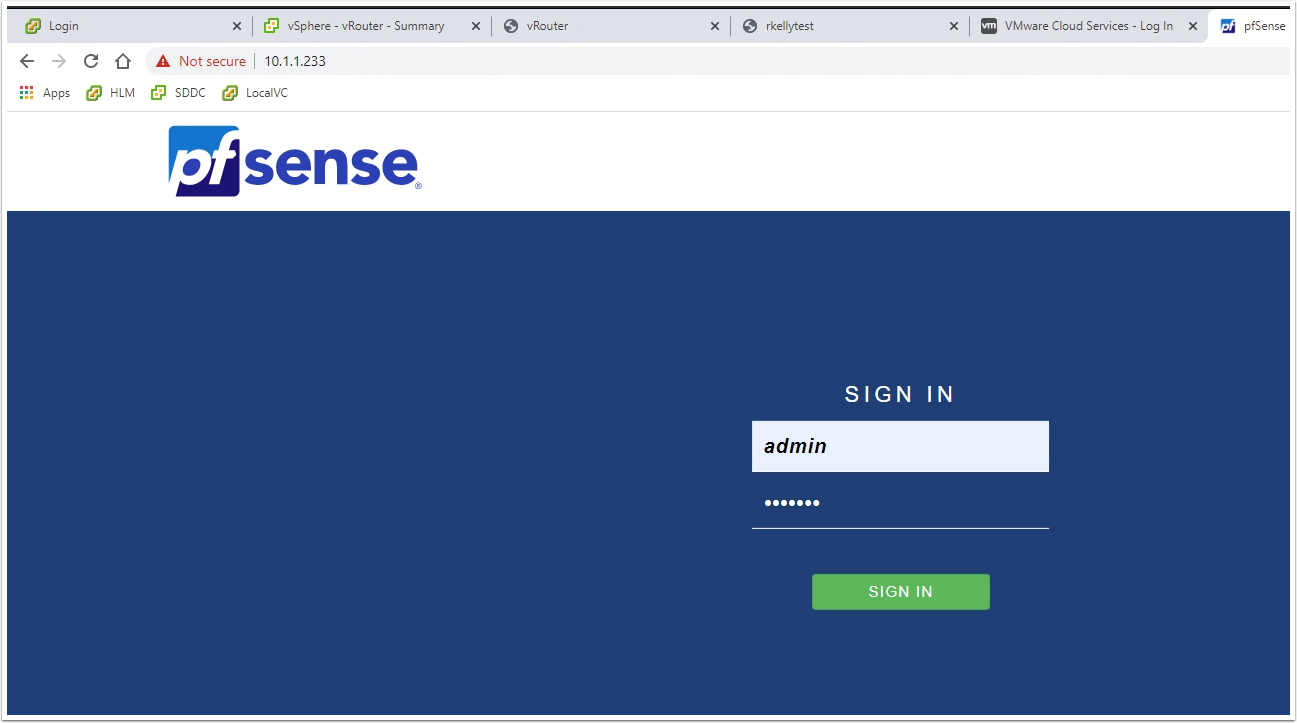
Task: Go to the browser Home page
Action: [x=123, y=61]
